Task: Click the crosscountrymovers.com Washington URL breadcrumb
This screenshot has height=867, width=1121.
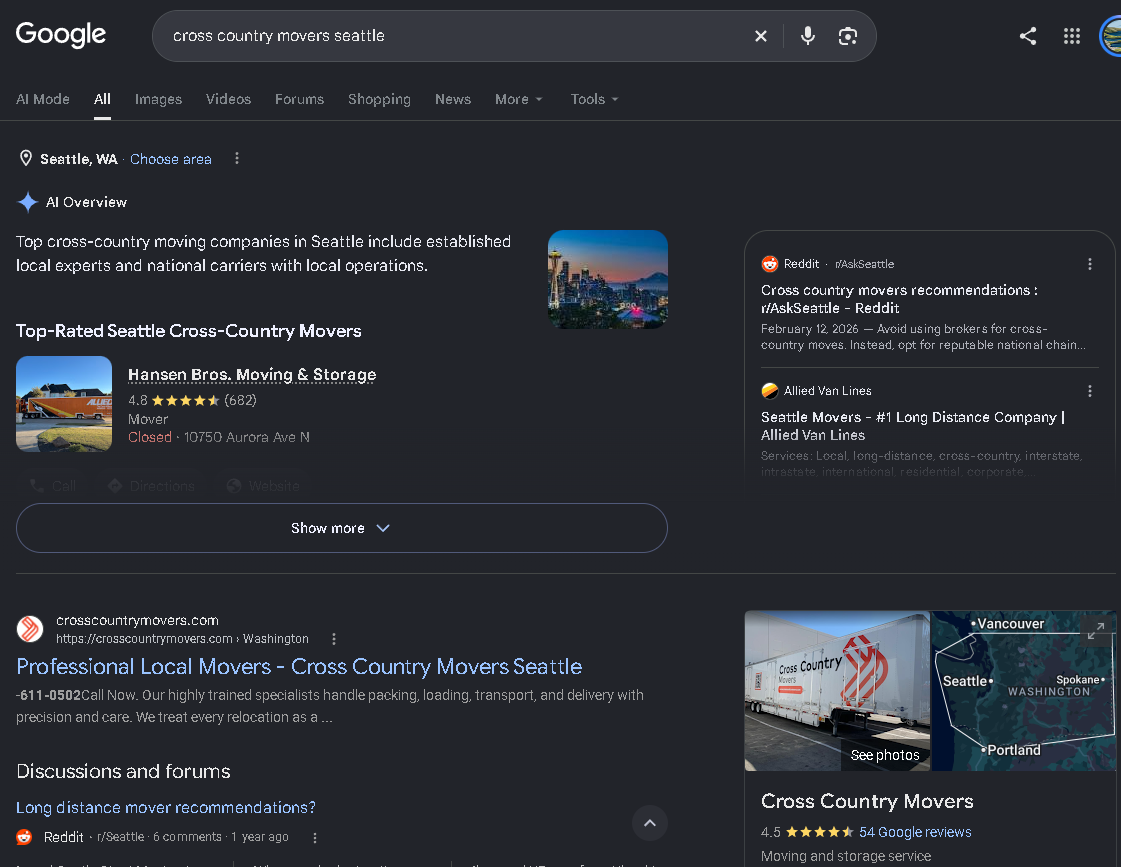Action: coord(182,639)
